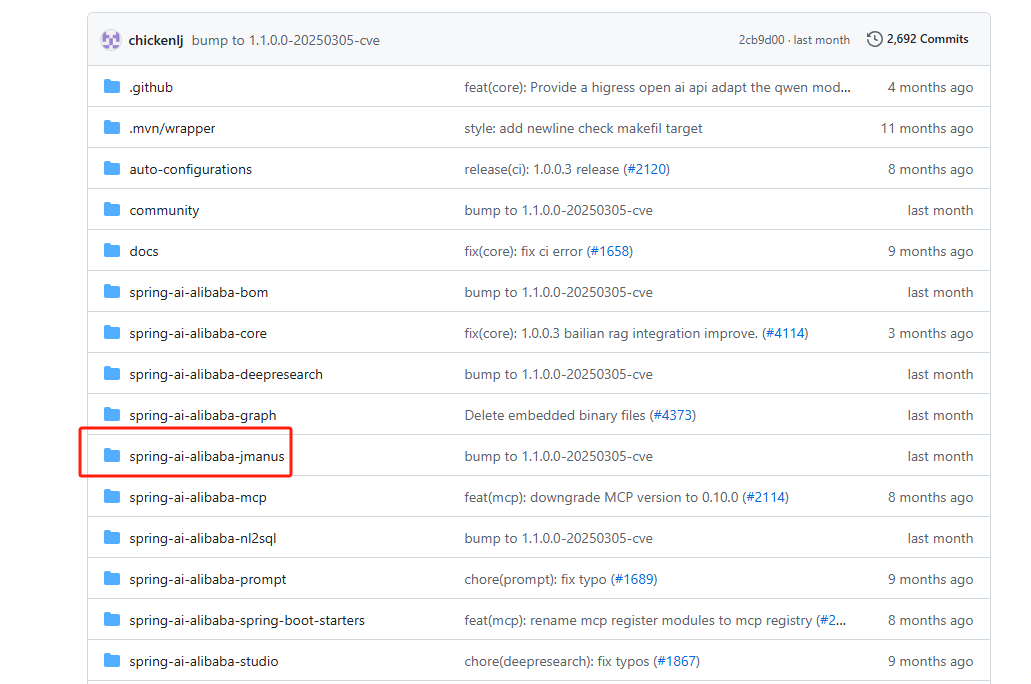Click the spring-ai-alibaba-studio folder icon
Screen dimensions: 1031x684
tap(112, 661)
